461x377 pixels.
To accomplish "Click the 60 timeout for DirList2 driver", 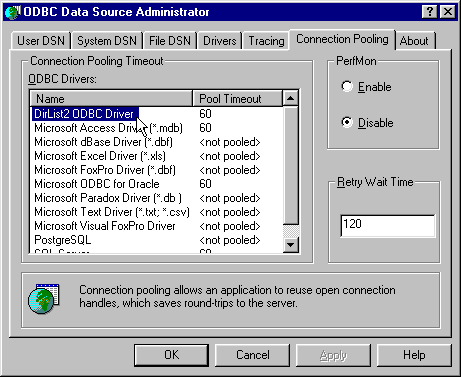I will point(205,114).
